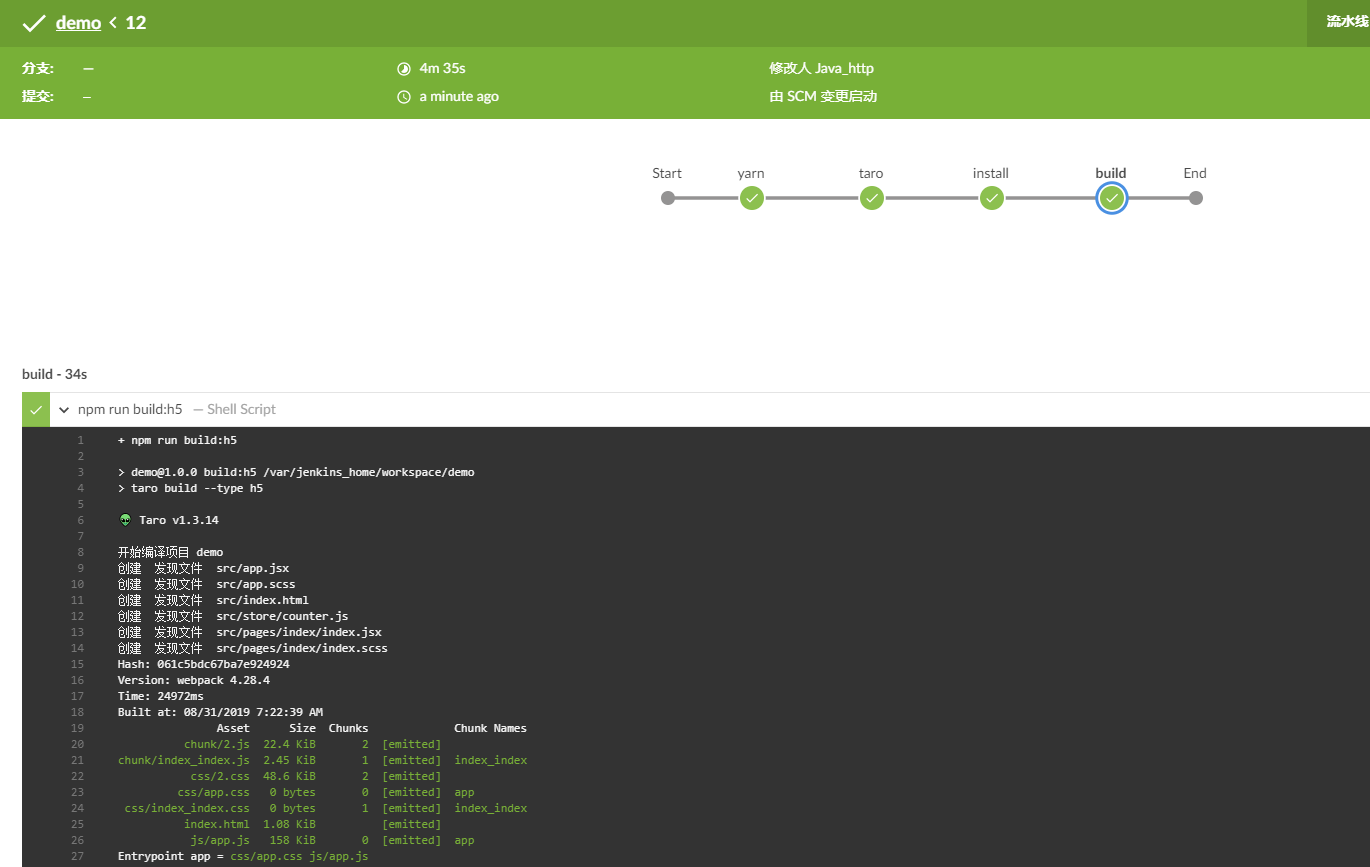
Task: Click log line number 27
Action: 78,856
